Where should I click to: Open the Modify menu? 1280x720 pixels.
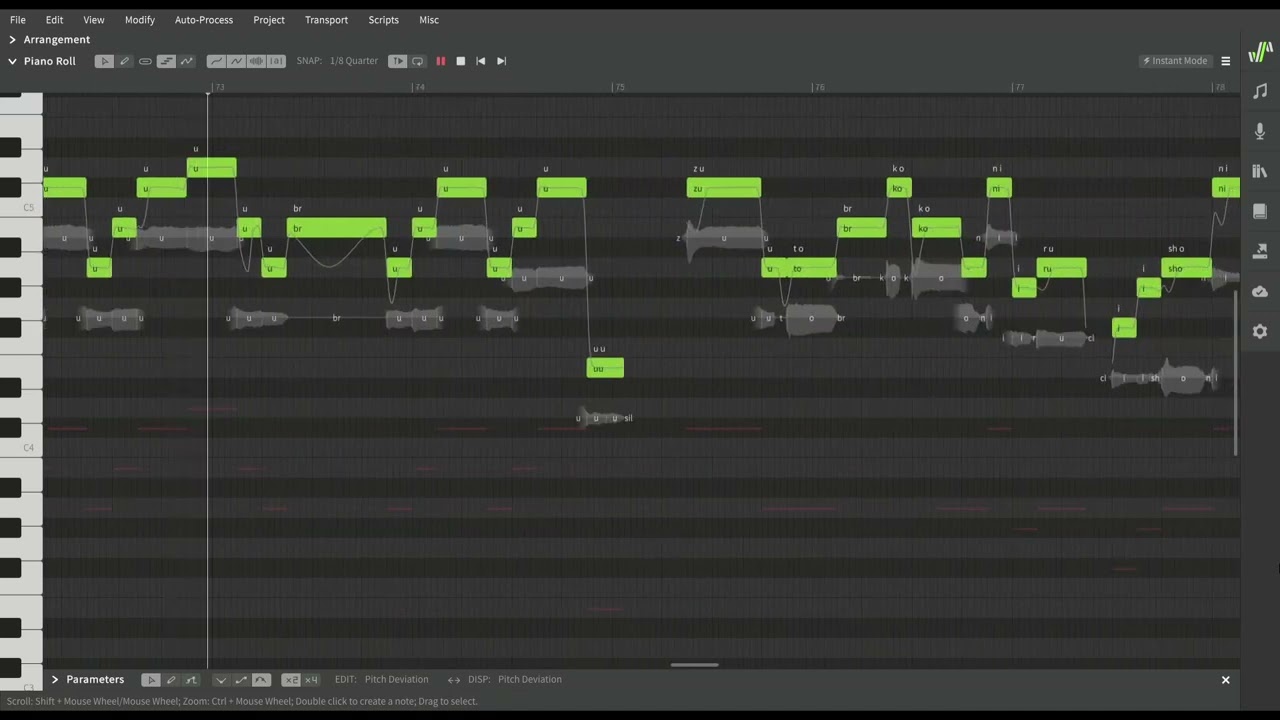(140, 20)
